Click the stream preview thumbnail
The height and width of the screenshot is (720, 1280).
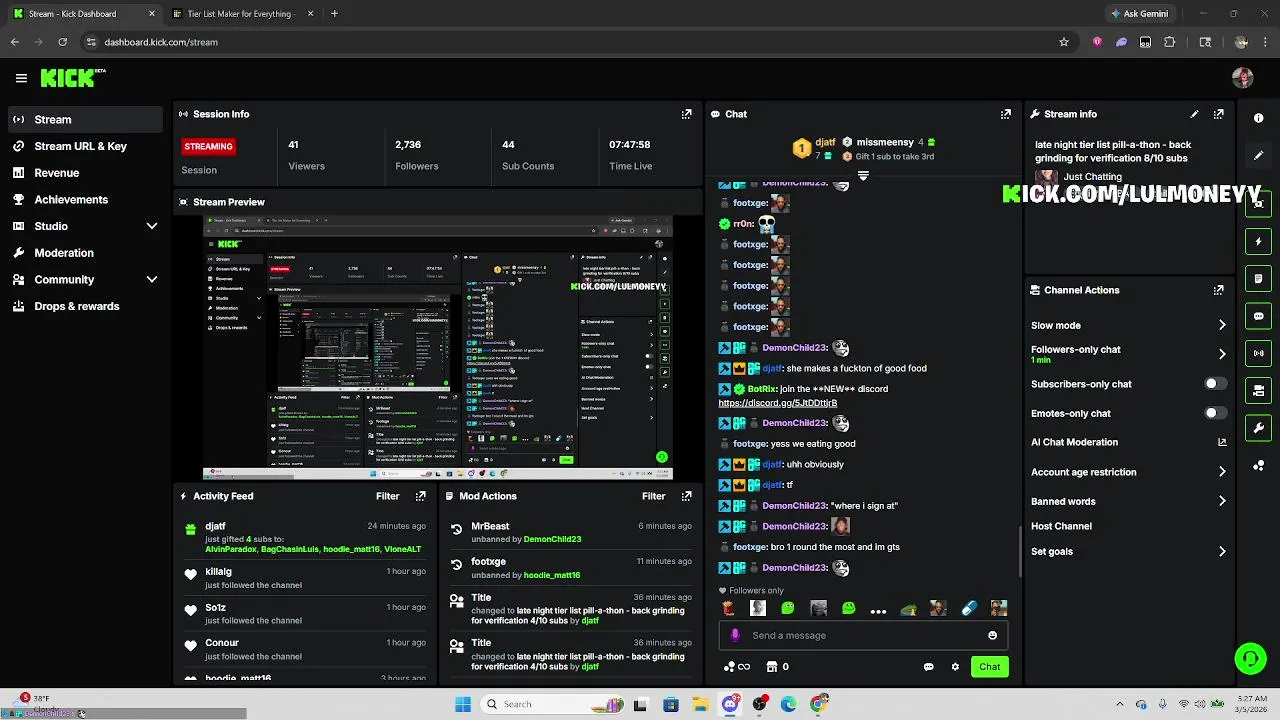point(437,348)
